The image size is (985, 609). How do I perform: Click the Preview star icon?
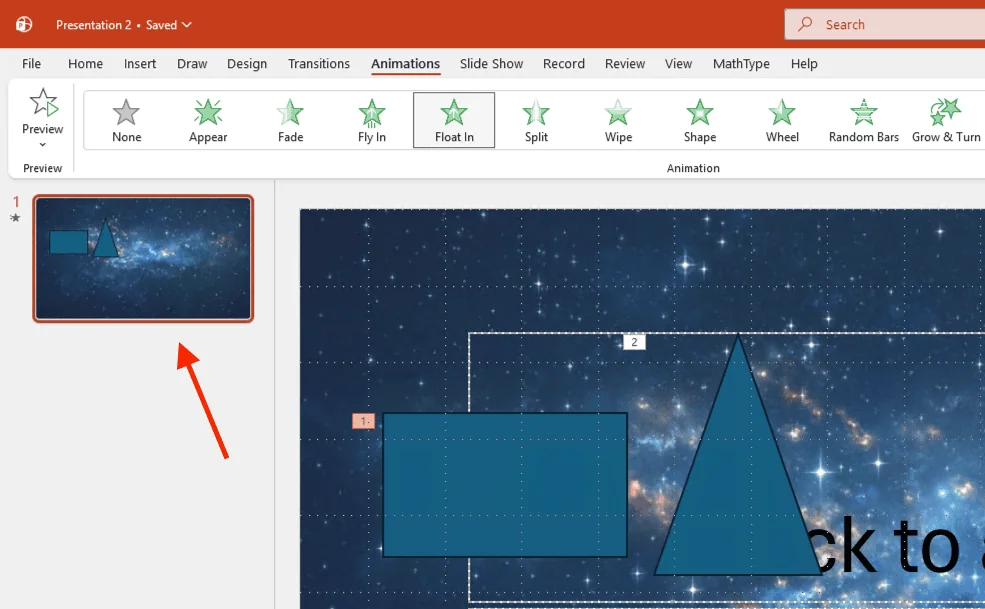tap(43, 102)
